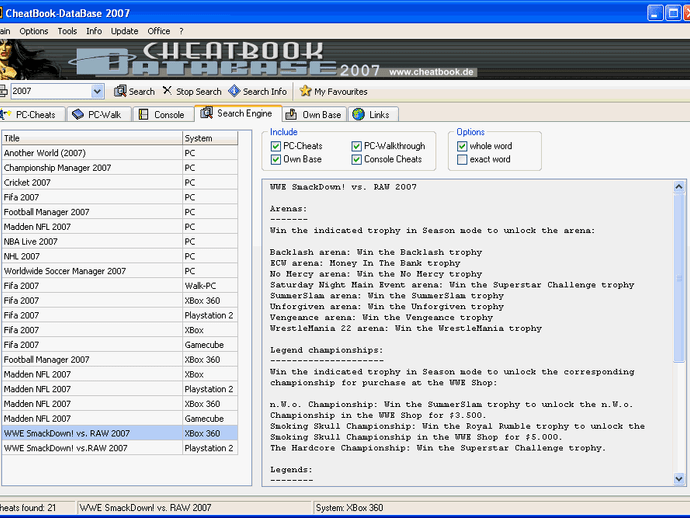Select NBA Live 2007 row

pyautogui.click(x=120, y=242)
